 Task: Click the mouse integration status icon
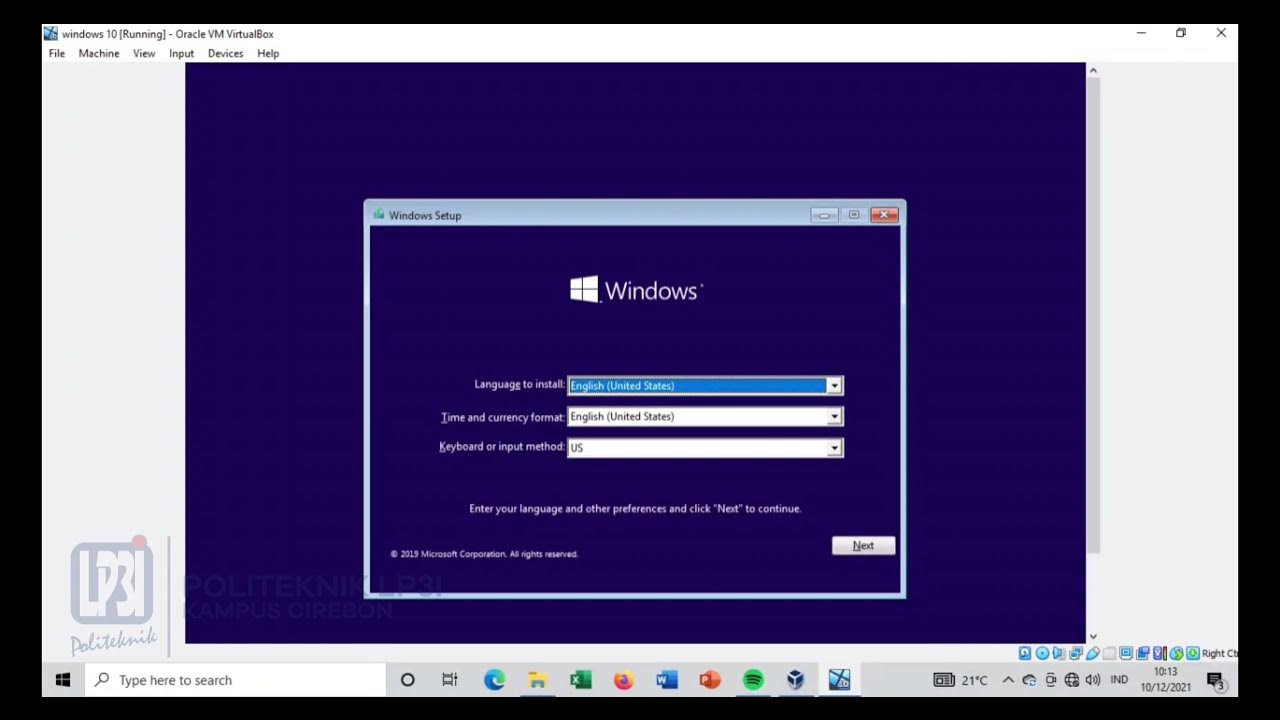1176,653
